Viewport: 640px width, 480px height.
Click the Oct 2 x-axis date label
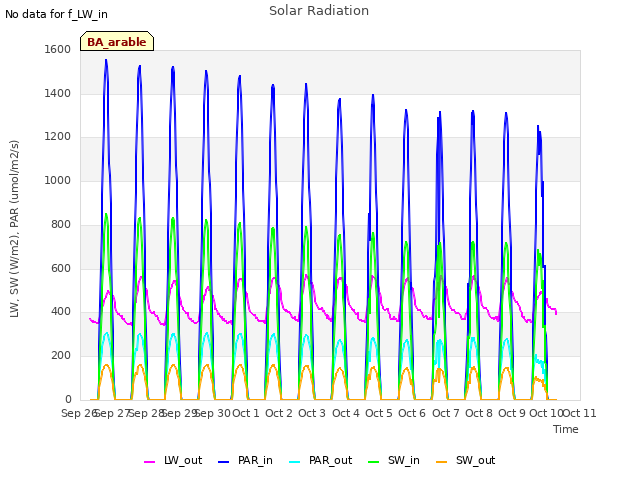(x=279, y=413)
